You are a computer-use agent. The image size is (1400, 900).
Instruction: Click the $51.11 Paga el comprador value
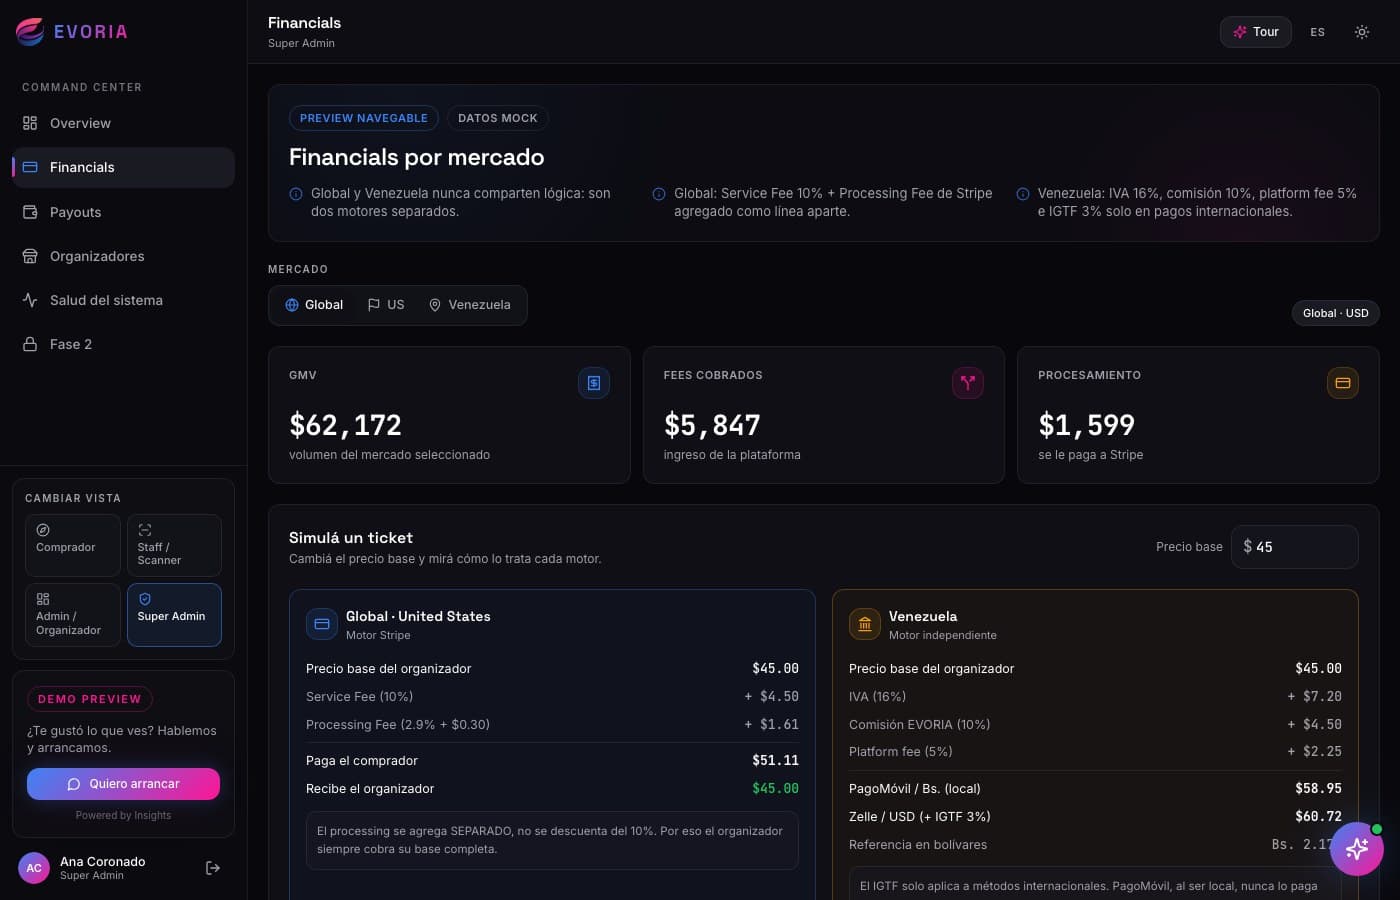click(x=775, y=761)
